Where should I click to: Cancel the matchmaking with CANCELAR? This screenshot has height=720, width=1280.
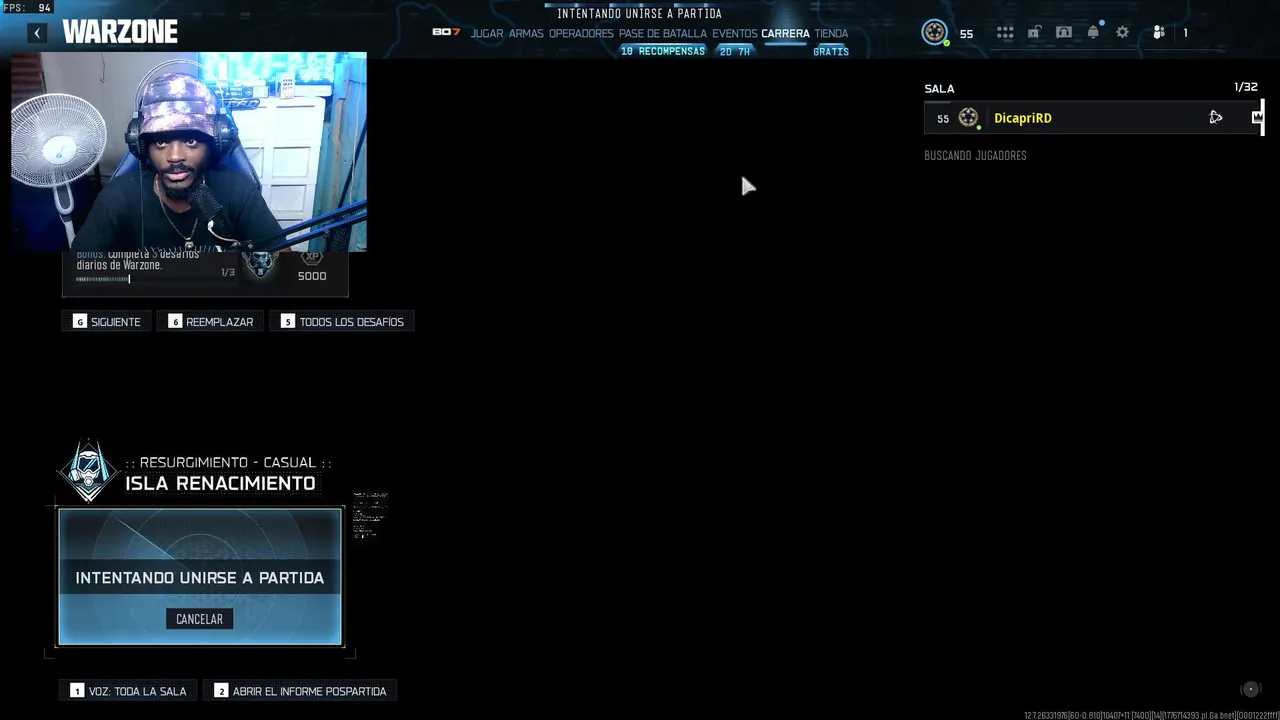[199, 619]
